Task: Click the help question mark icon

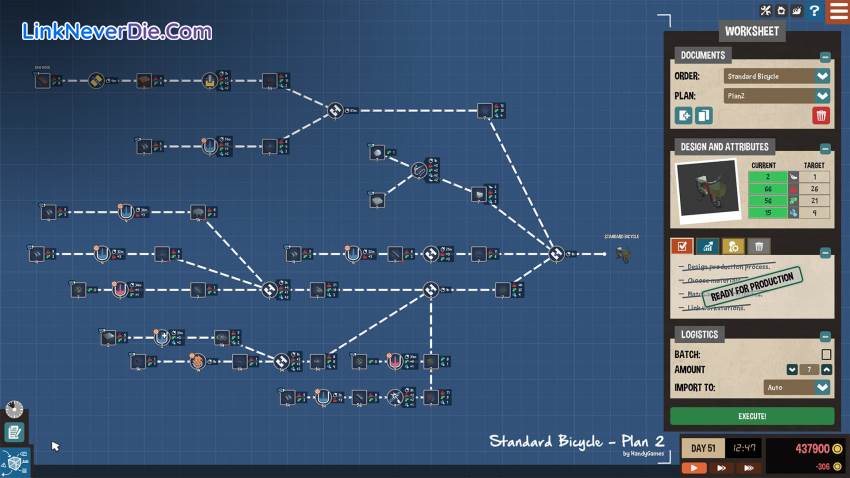Action: (x=816, y=11)
